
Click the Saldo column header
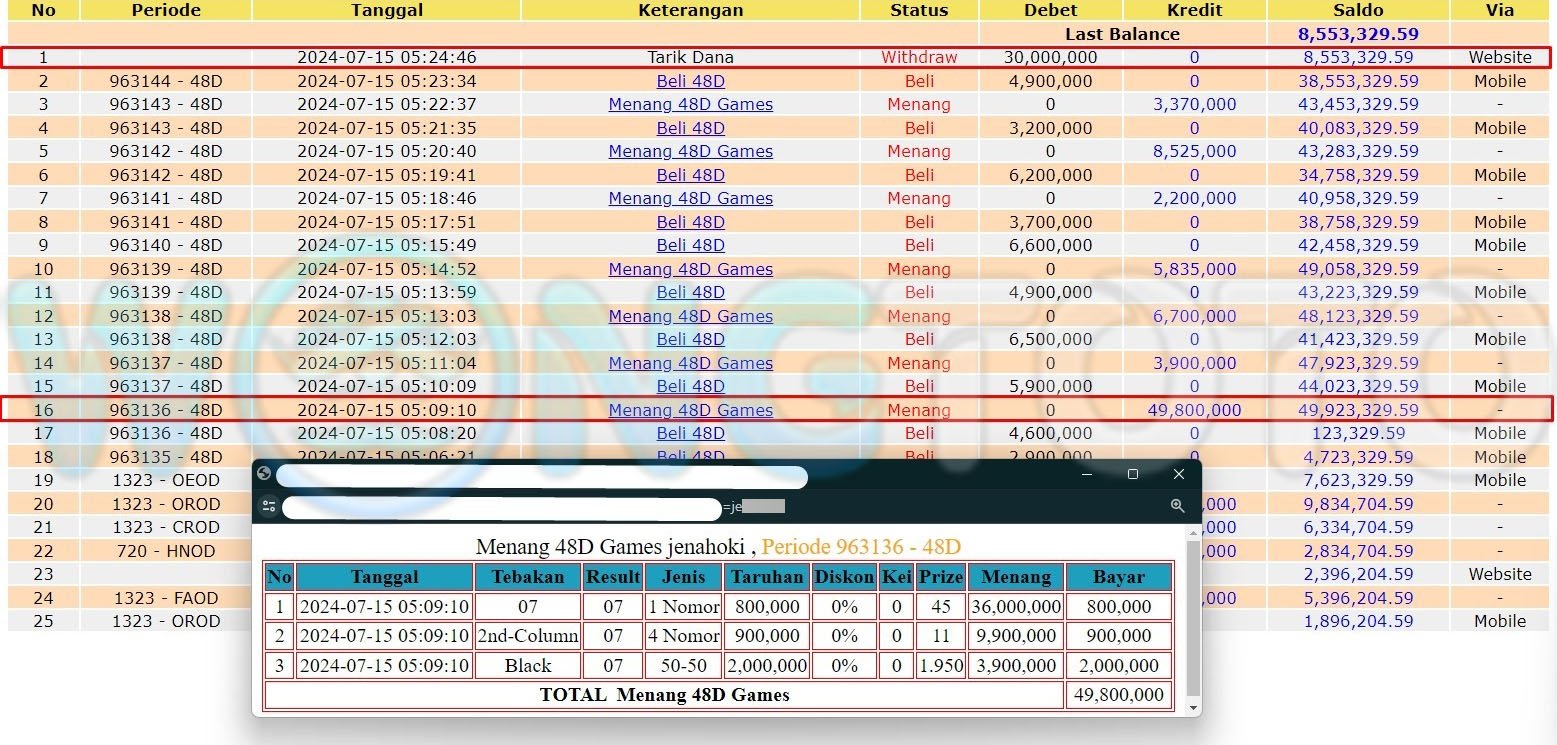(x=1358, y=10)
